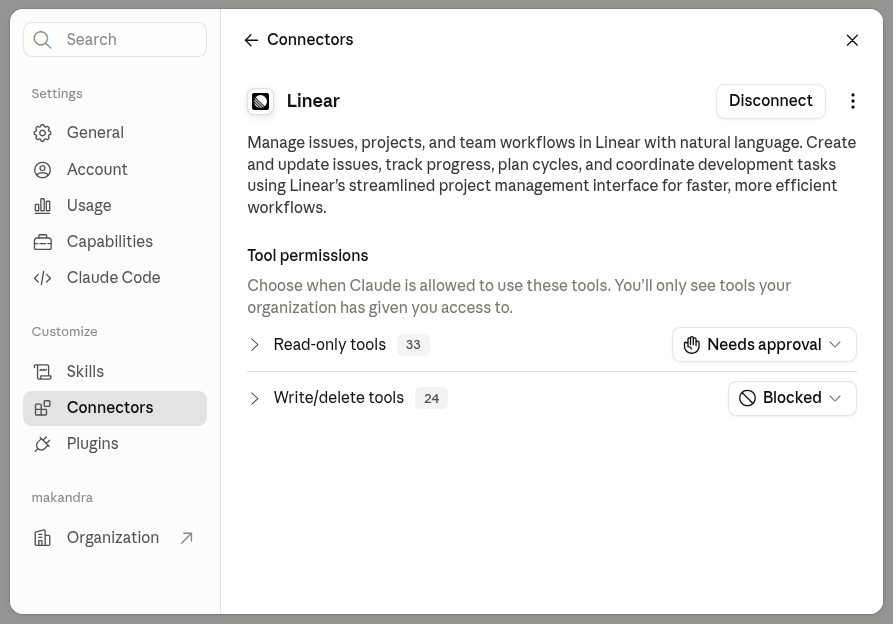The height and width of the screenshot is (624, 893).
Task: Focus the Search input field
Action: pos(115,40)
